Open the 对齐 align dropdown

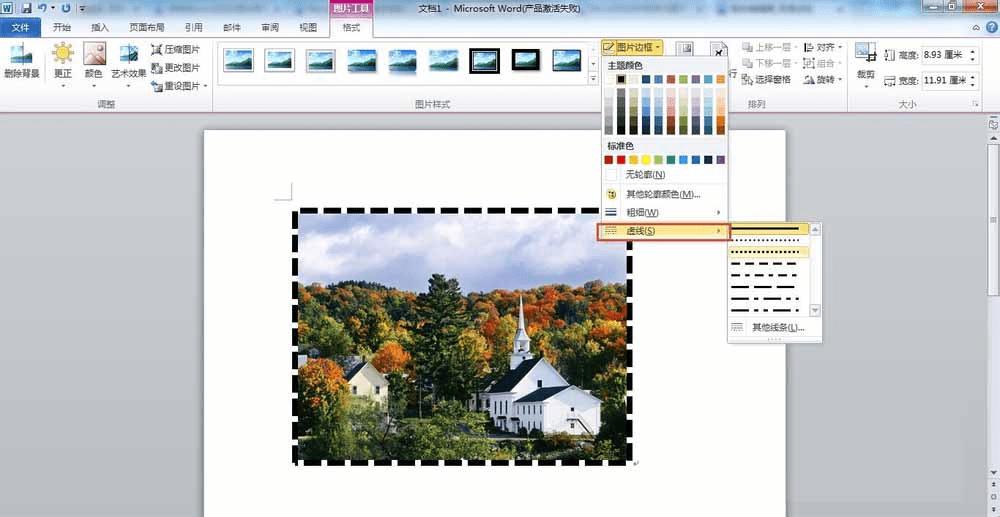point(823,47)
